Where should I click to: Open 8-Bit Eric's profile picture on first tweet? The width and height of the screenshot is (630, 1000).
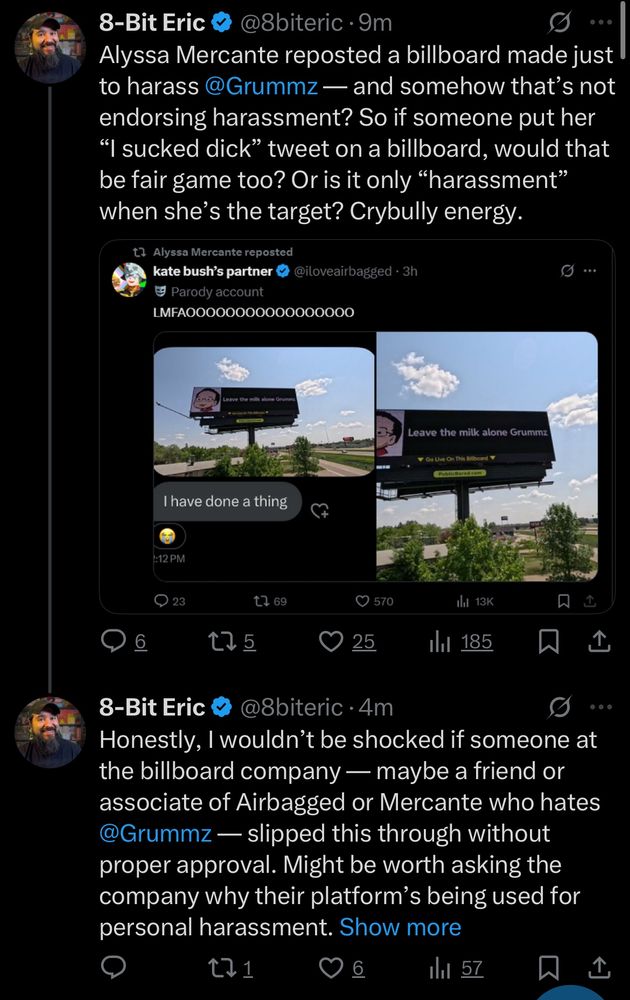coord(50,48)
